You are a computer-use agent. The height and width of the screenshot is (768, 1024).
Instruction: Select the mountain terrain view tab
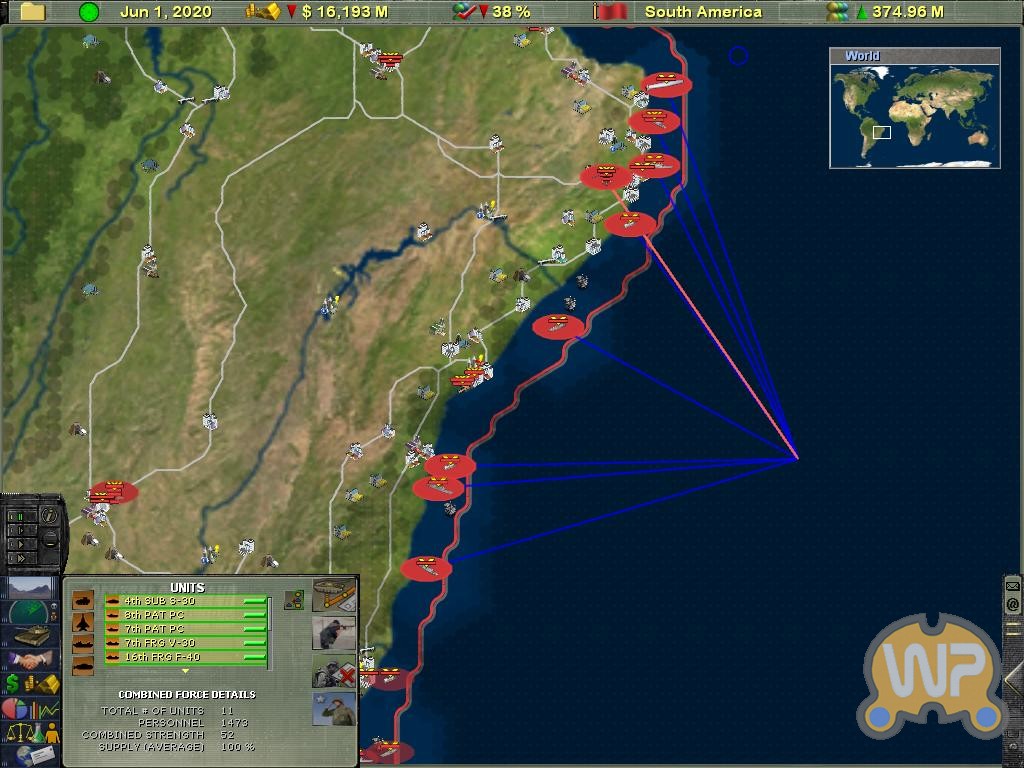pyautogui.click(x=31, y=587)
